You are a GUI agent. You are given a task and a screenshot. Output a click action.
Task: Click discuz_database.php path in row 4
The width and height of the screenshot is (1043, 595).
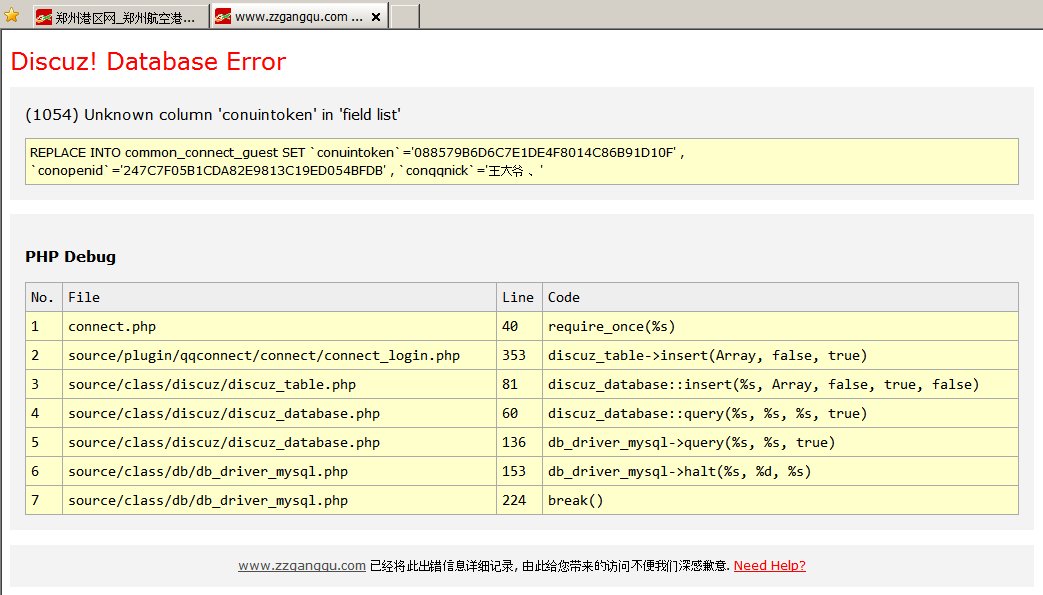(224, 413)
